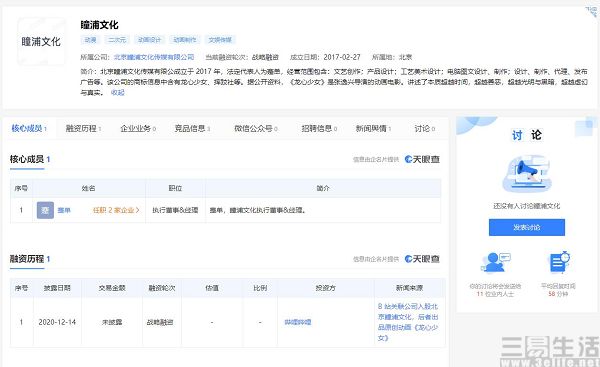Viewport: 600px width, 367px height.
Task: Click the core member's avatar icon
Action: pyautogui.click(x=45, y=210)
